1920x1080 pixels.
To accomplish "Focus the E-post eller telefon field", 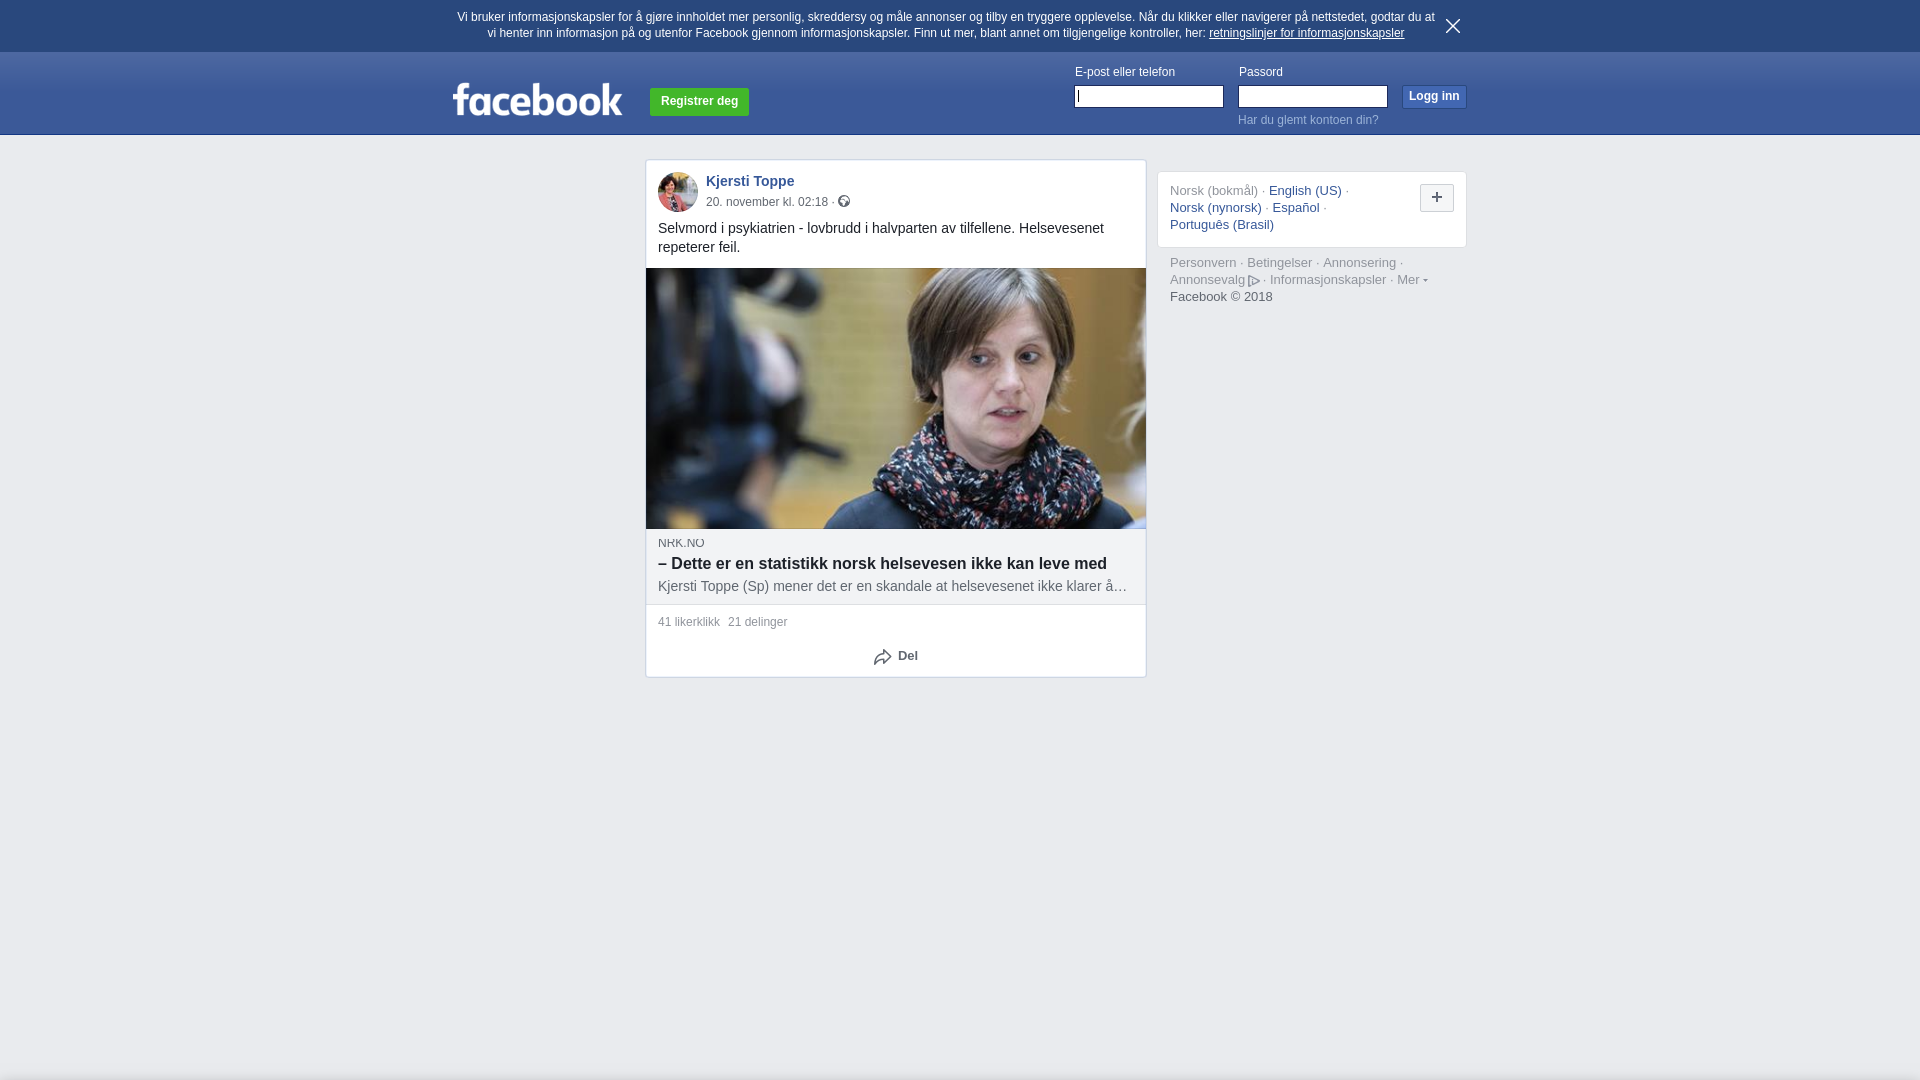I will pyautogui.click(x=1149, y=97).
